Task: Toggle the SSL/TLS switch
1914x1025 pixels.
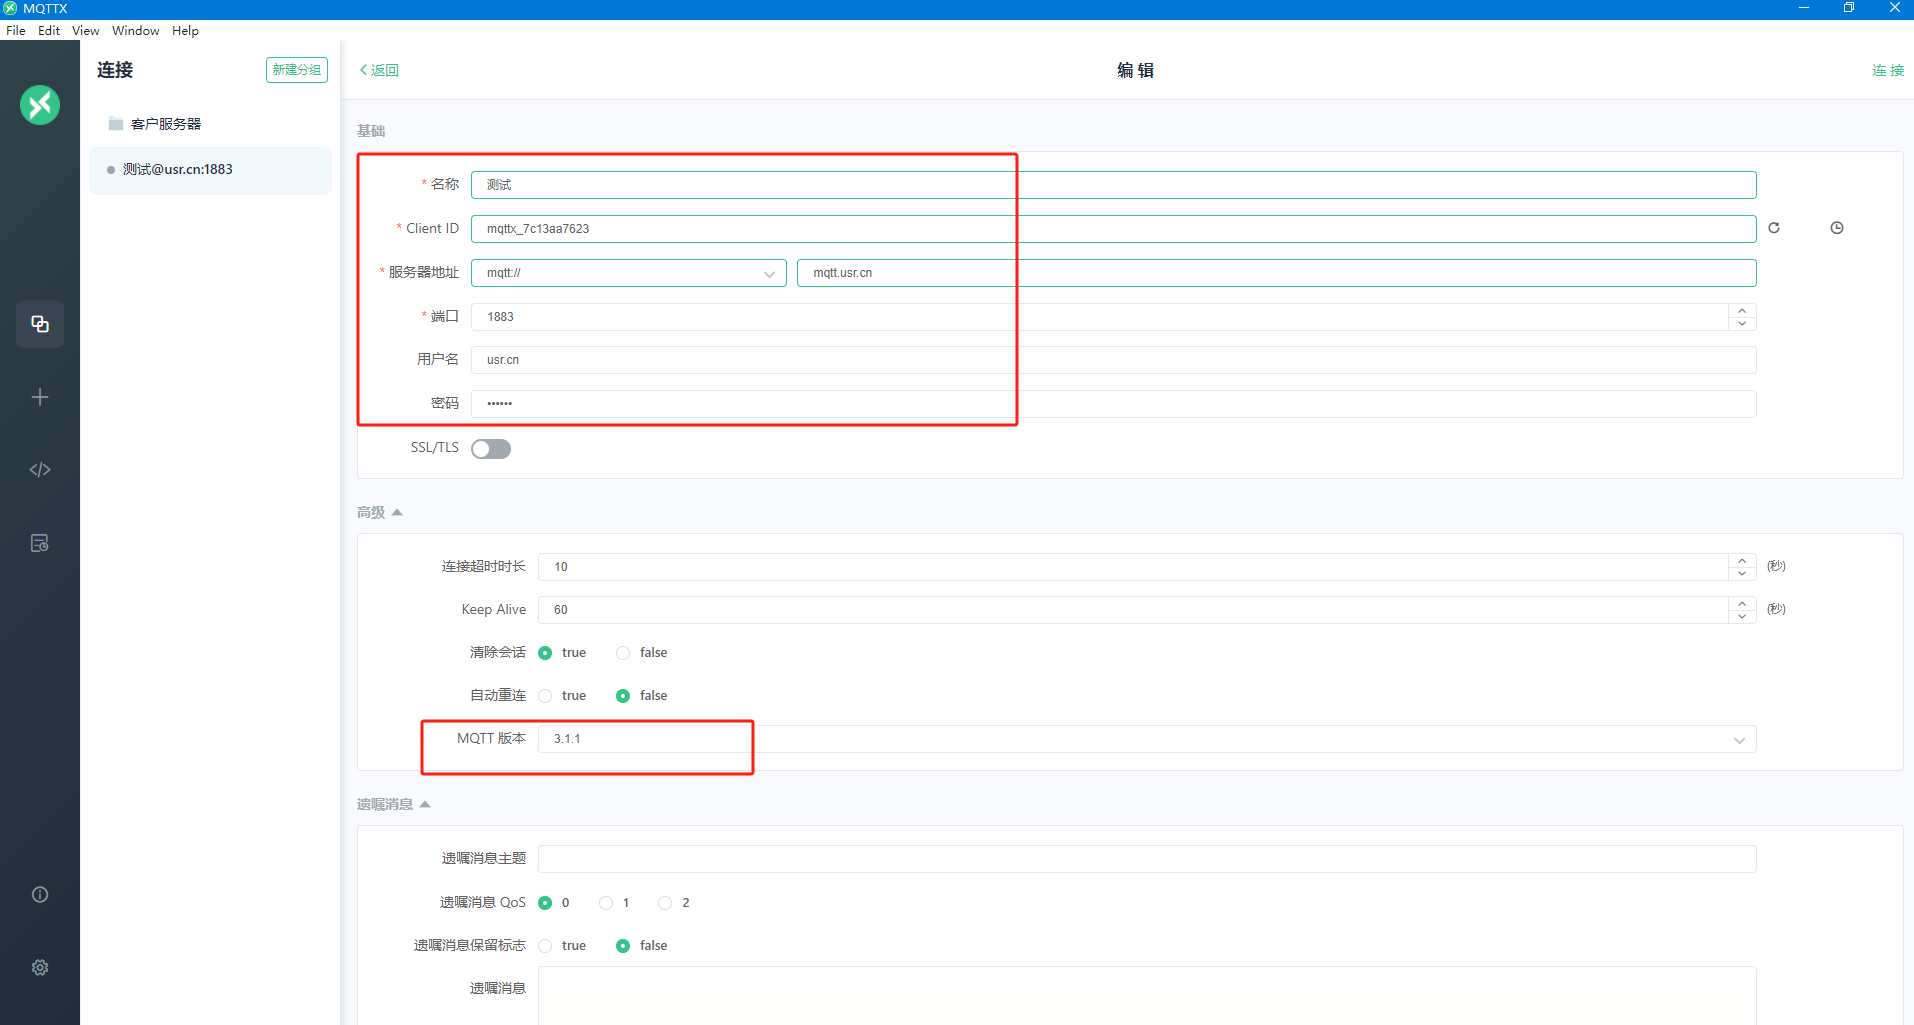Action: click(491, 449)
